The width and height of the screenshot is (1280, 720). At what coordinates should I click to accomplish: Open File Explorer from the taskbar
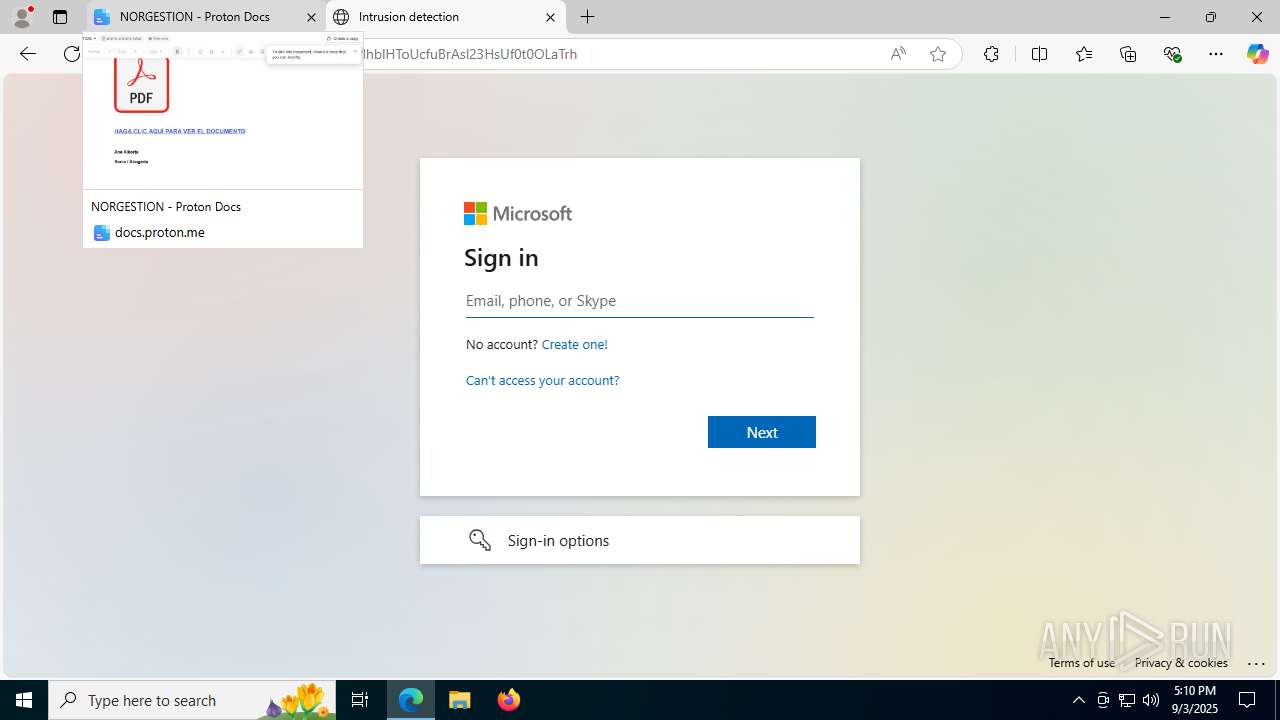click(x=460, y=700)
